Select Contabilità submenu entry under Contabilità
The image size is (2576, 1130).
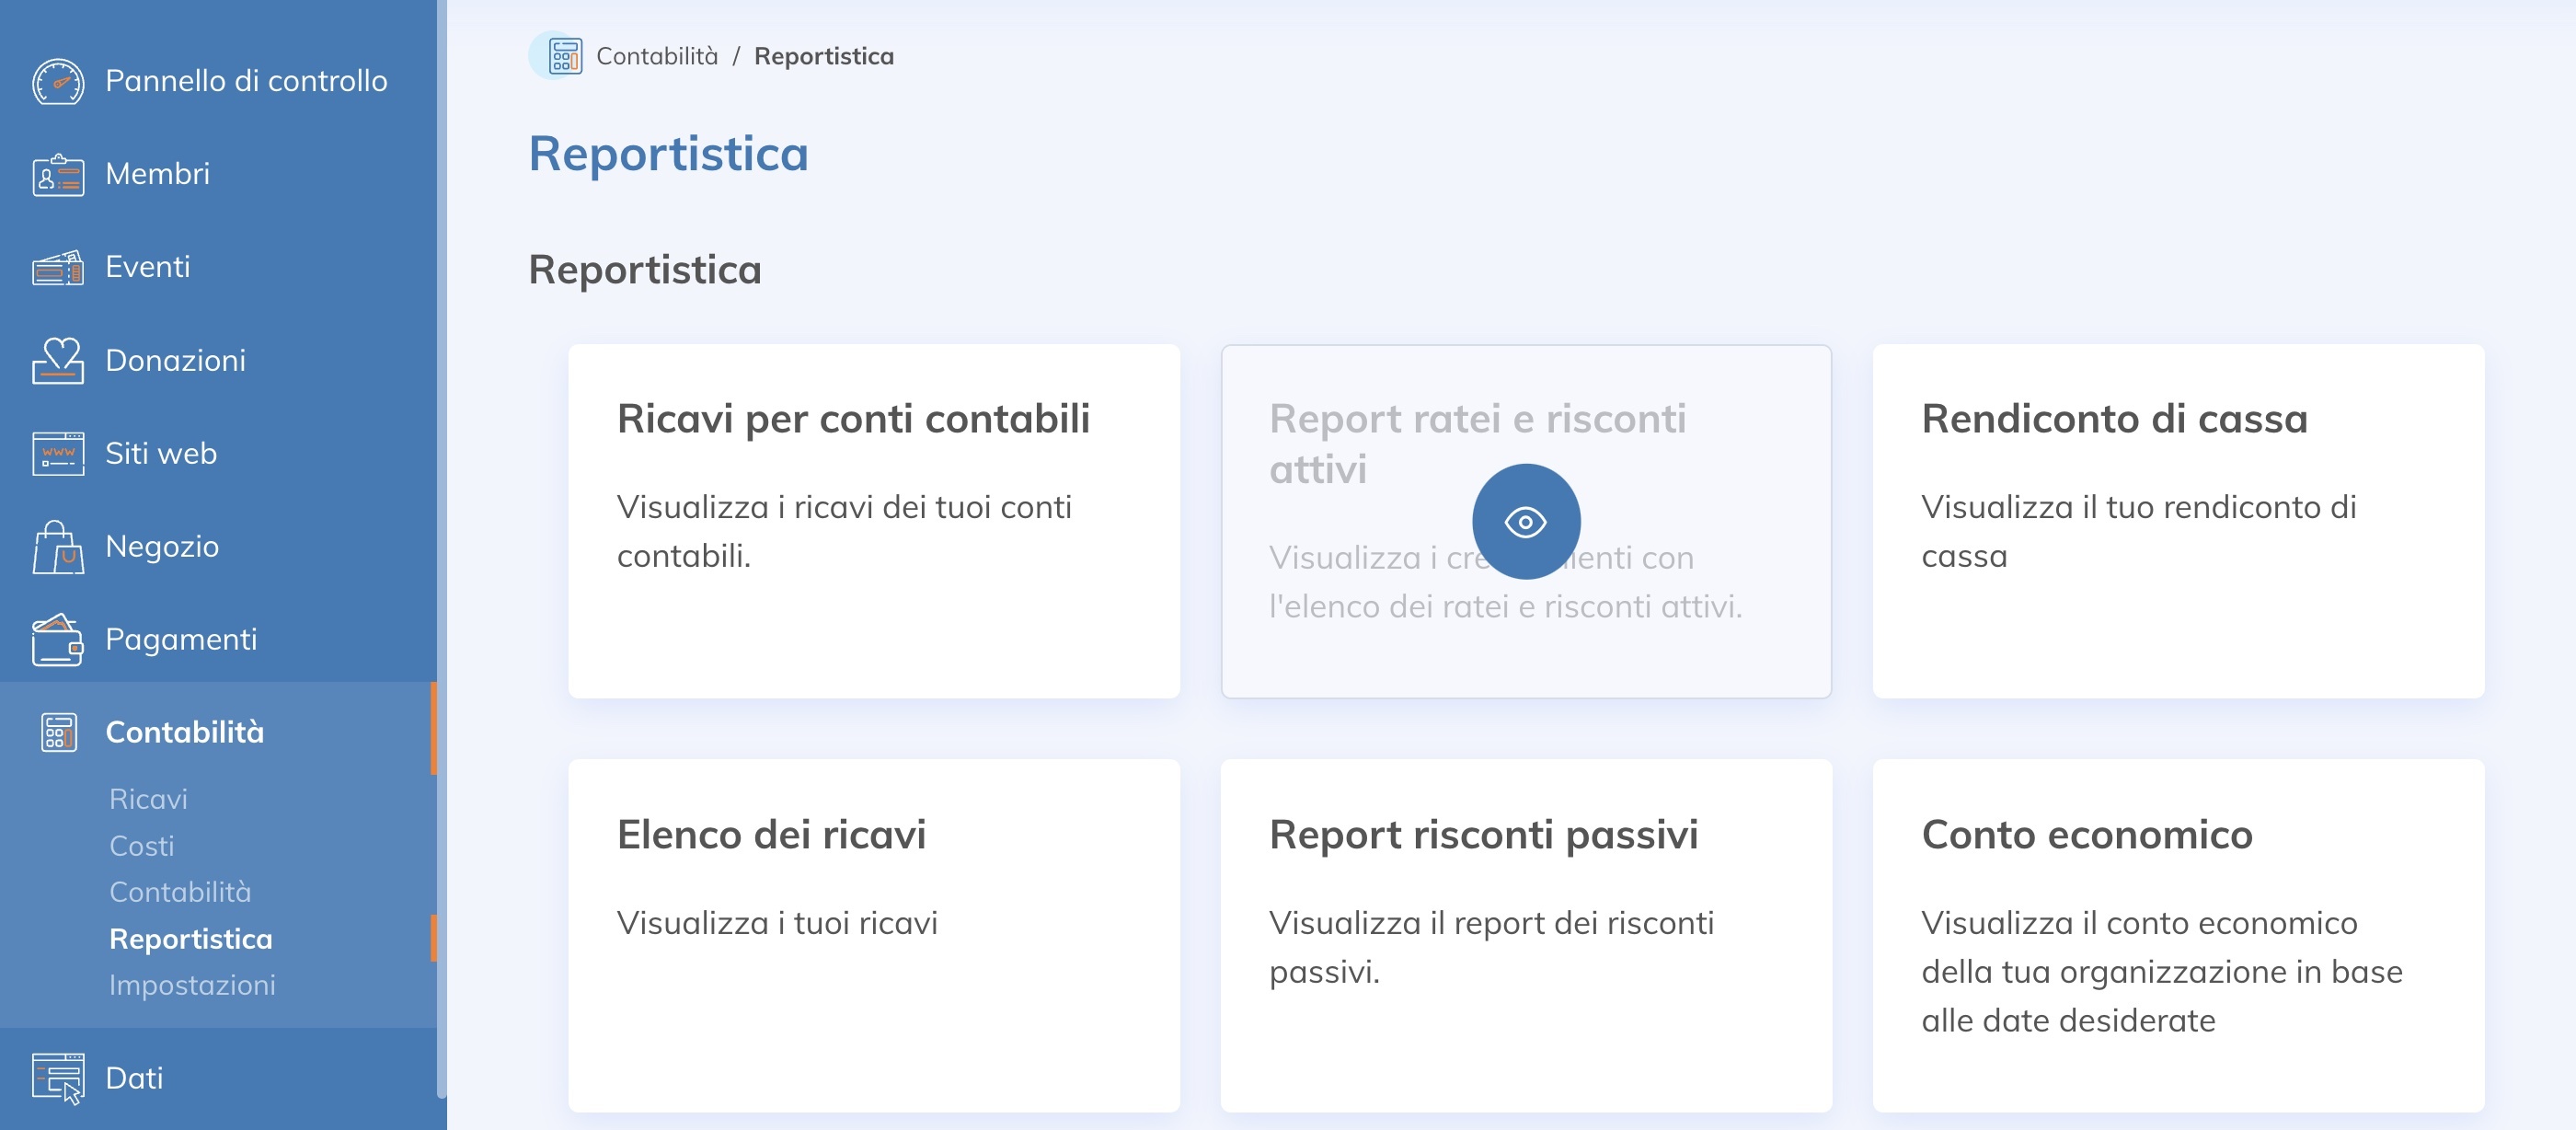pos(180,892)
